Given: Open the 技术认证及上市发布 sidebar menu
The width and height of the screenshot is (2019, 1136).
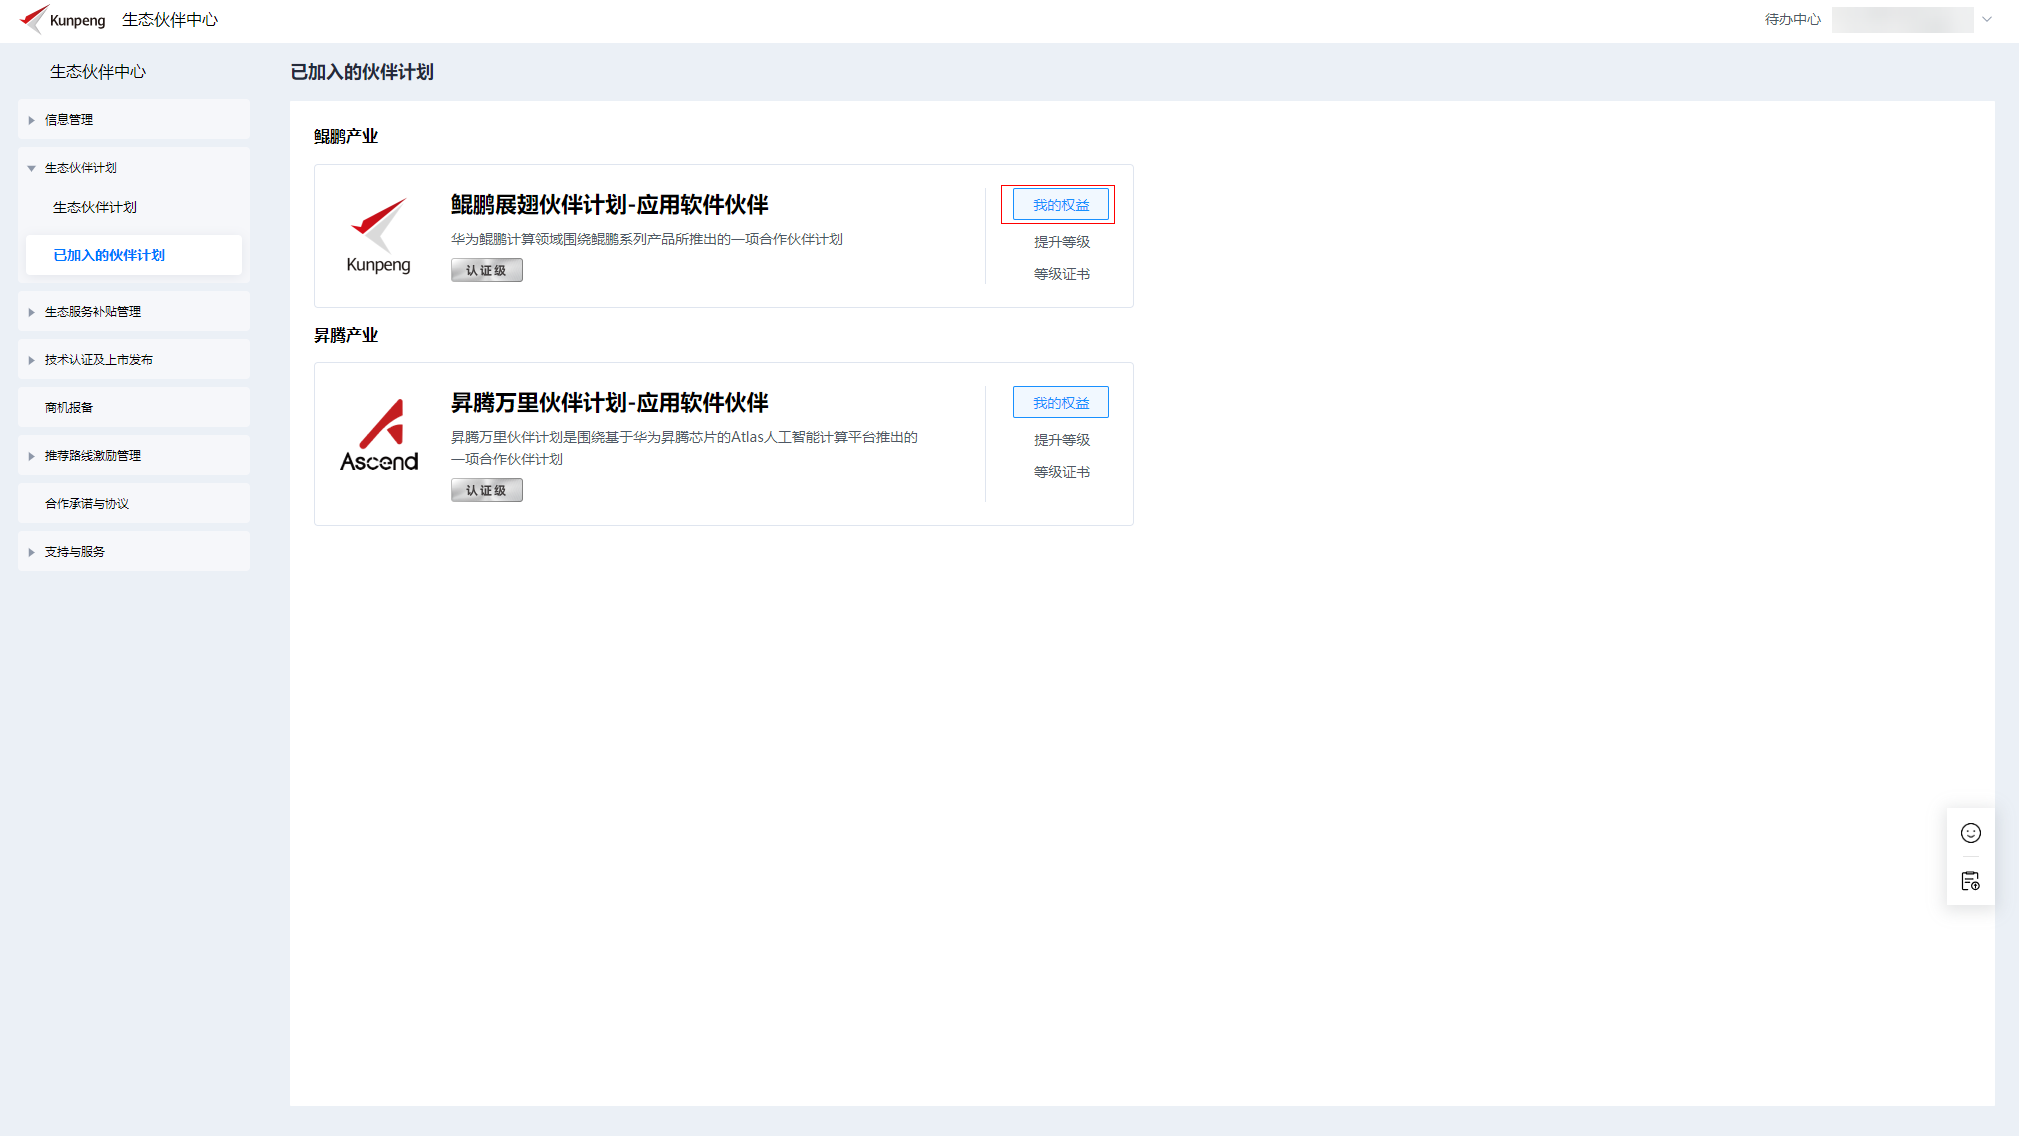Looking at the screenshot, I should click(134, 359).
